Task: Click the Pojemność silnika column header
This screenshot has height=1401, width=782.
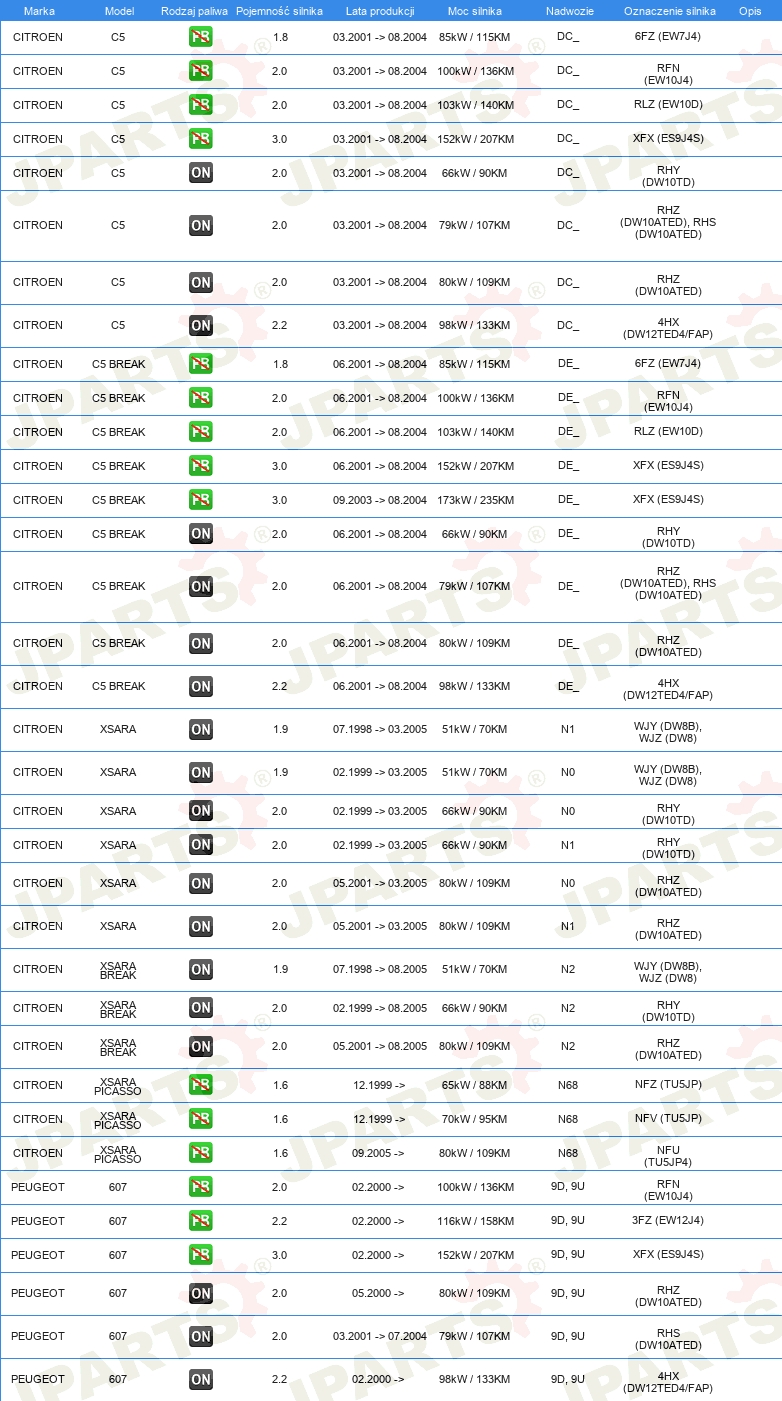Action: pos(279,11)
